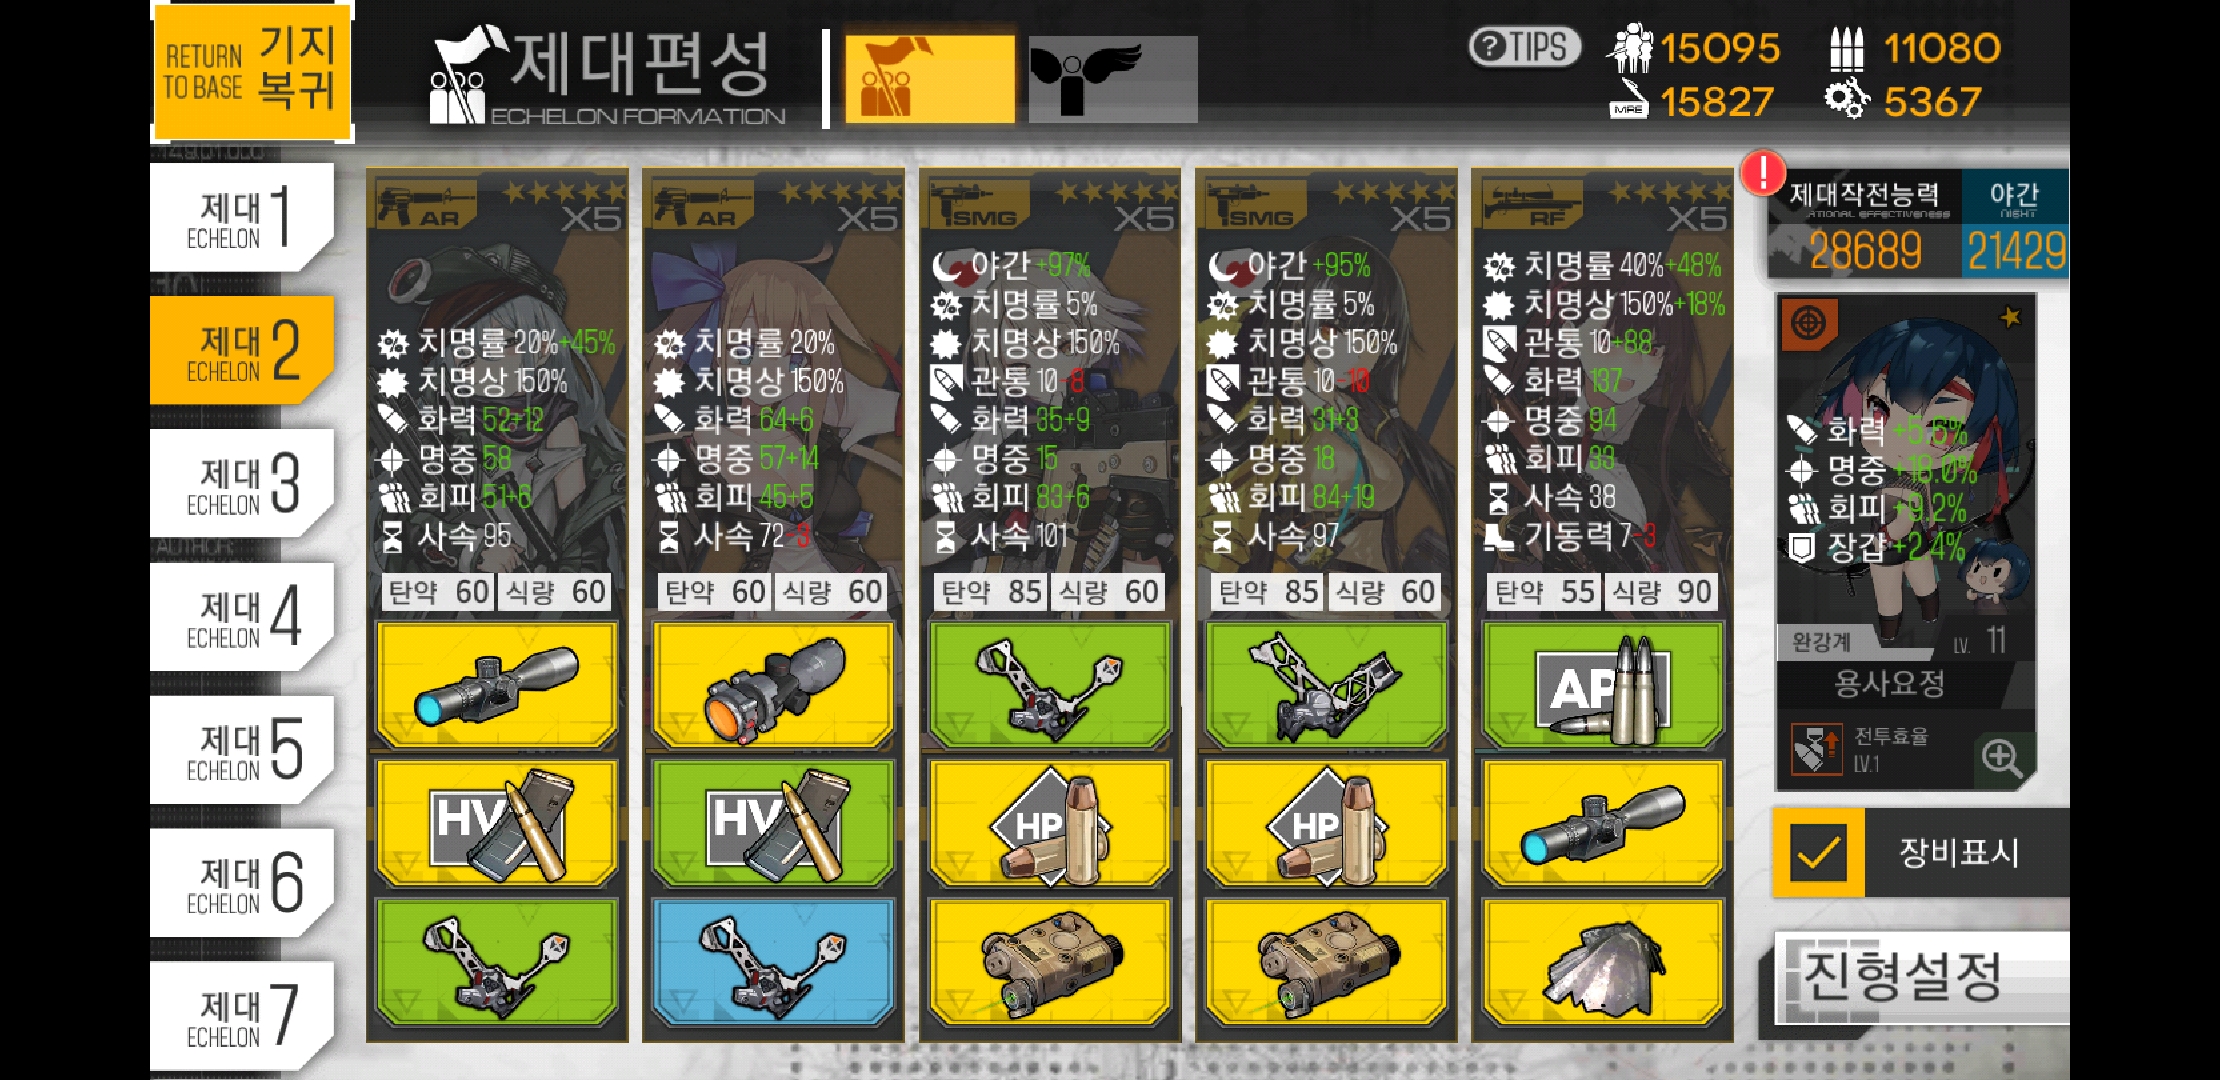Image resolution: width=2220 pixels, height=1080 pixels.
Task: Click the 용사요정 fairy portrait card
Action: coord(1906,540)
